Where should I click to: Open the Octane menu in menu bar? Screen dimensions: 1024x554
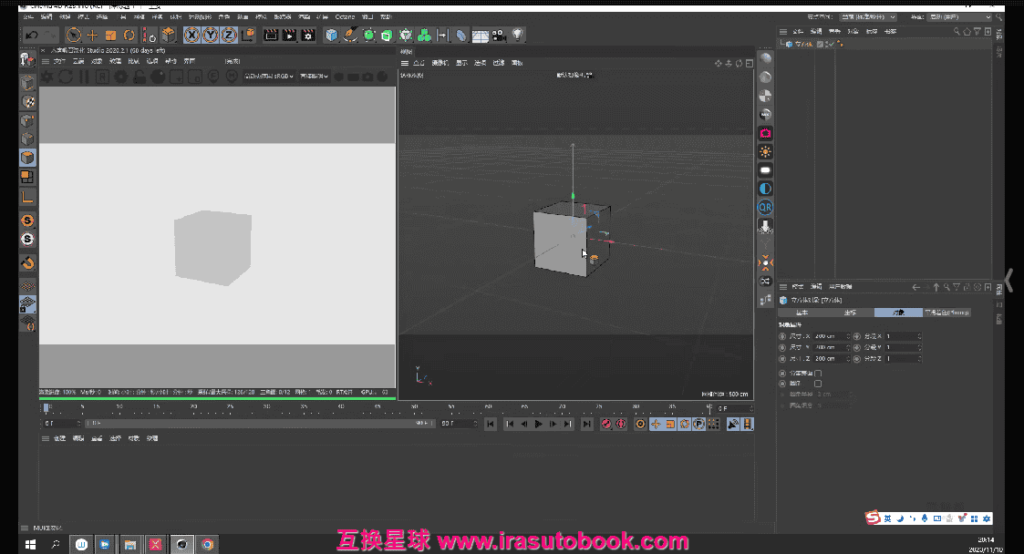345,17
